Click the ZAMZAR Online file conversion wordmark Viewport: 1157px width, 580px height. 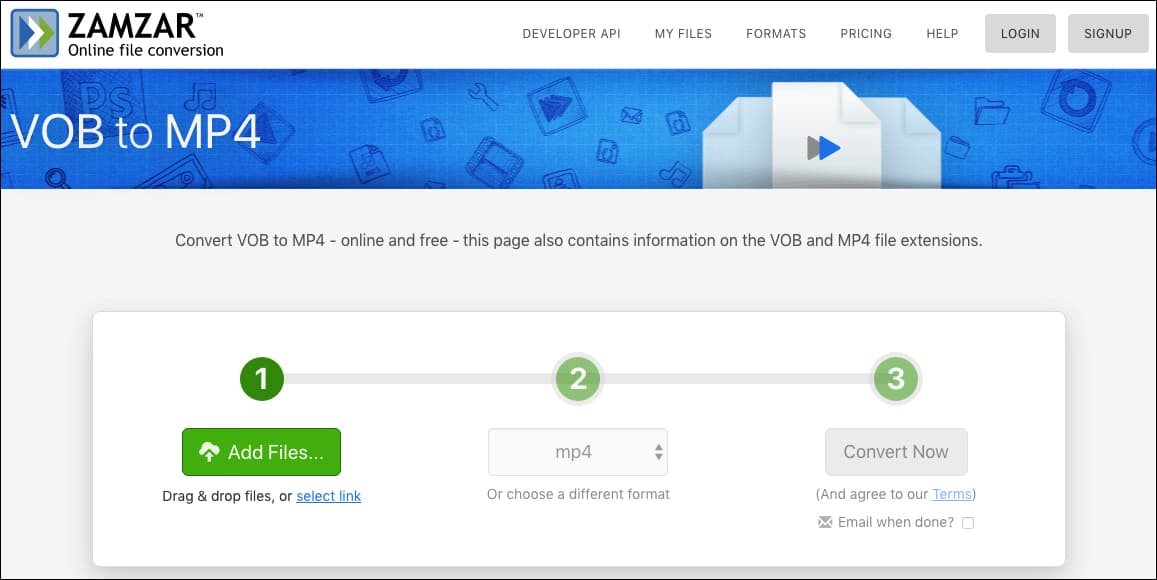pos(145,35)
